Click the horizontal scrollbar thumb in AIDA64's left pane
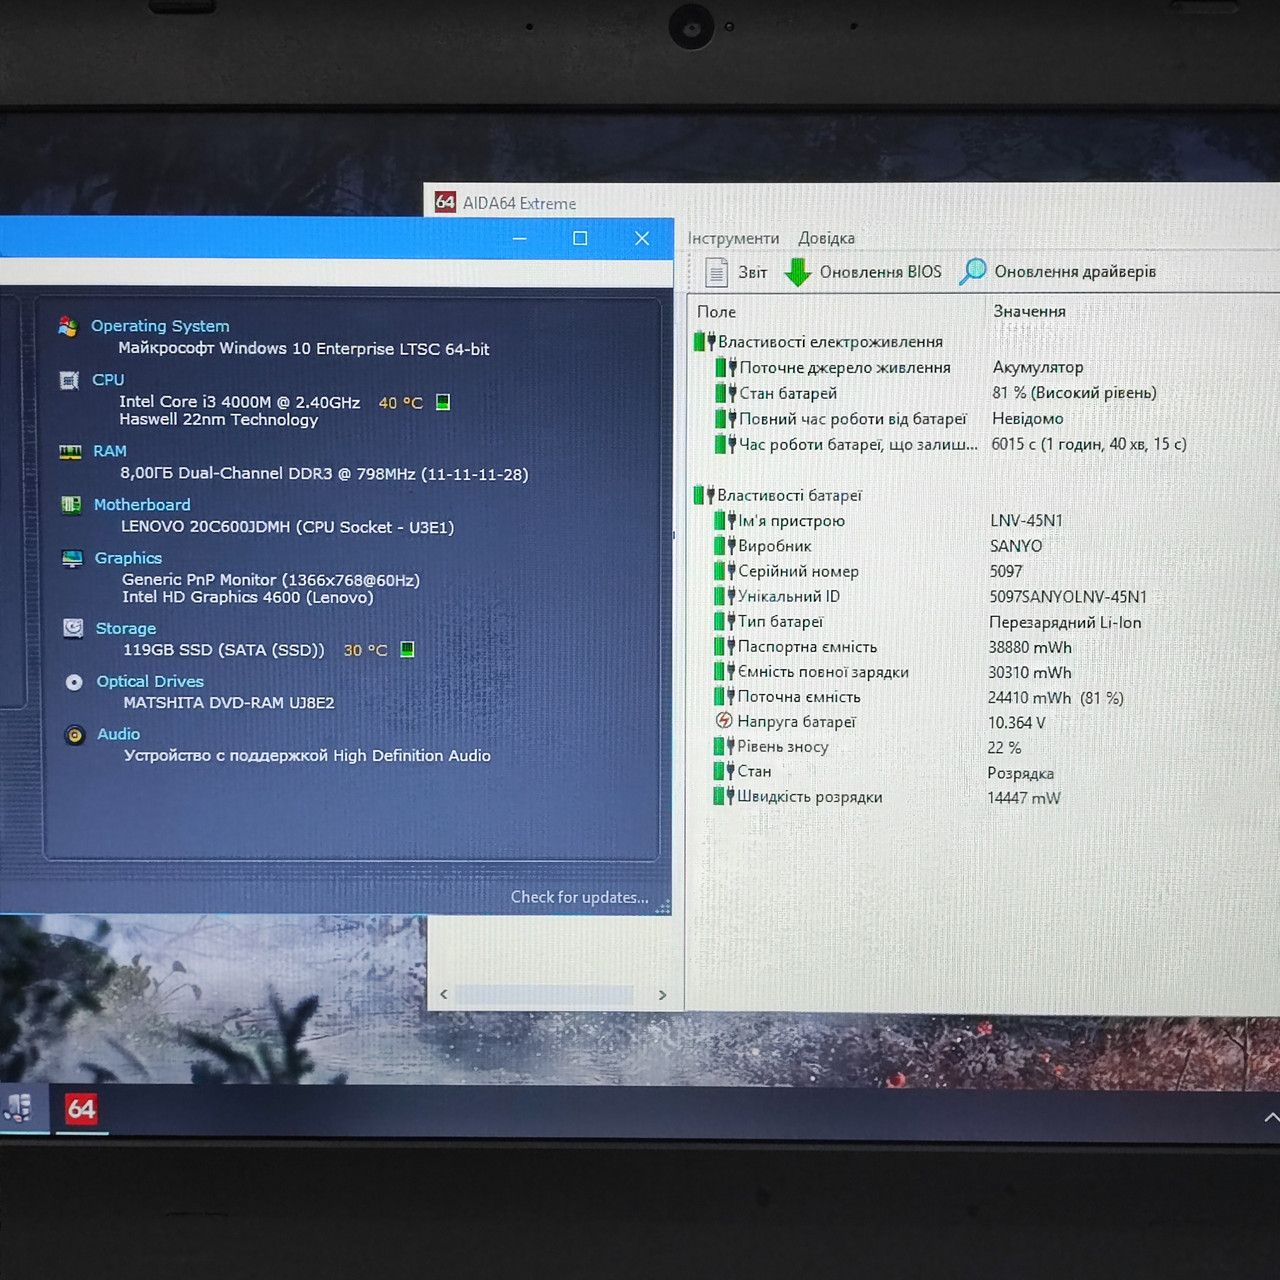 [x=544, y=994]
